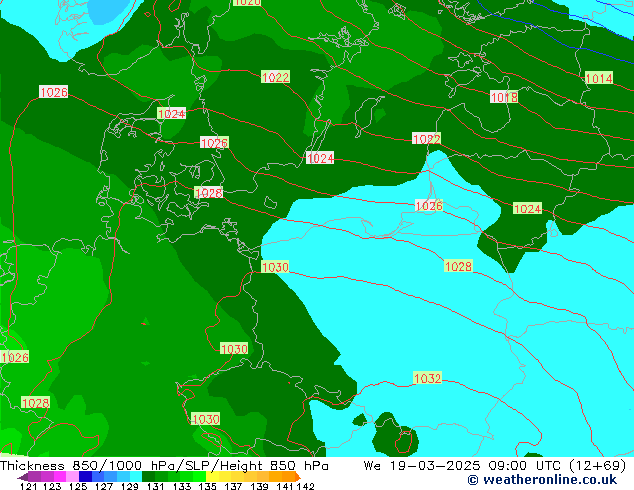Viewport: 634px width, 490px height.
Task: Click the legend value 127
Action: (104, 486)
